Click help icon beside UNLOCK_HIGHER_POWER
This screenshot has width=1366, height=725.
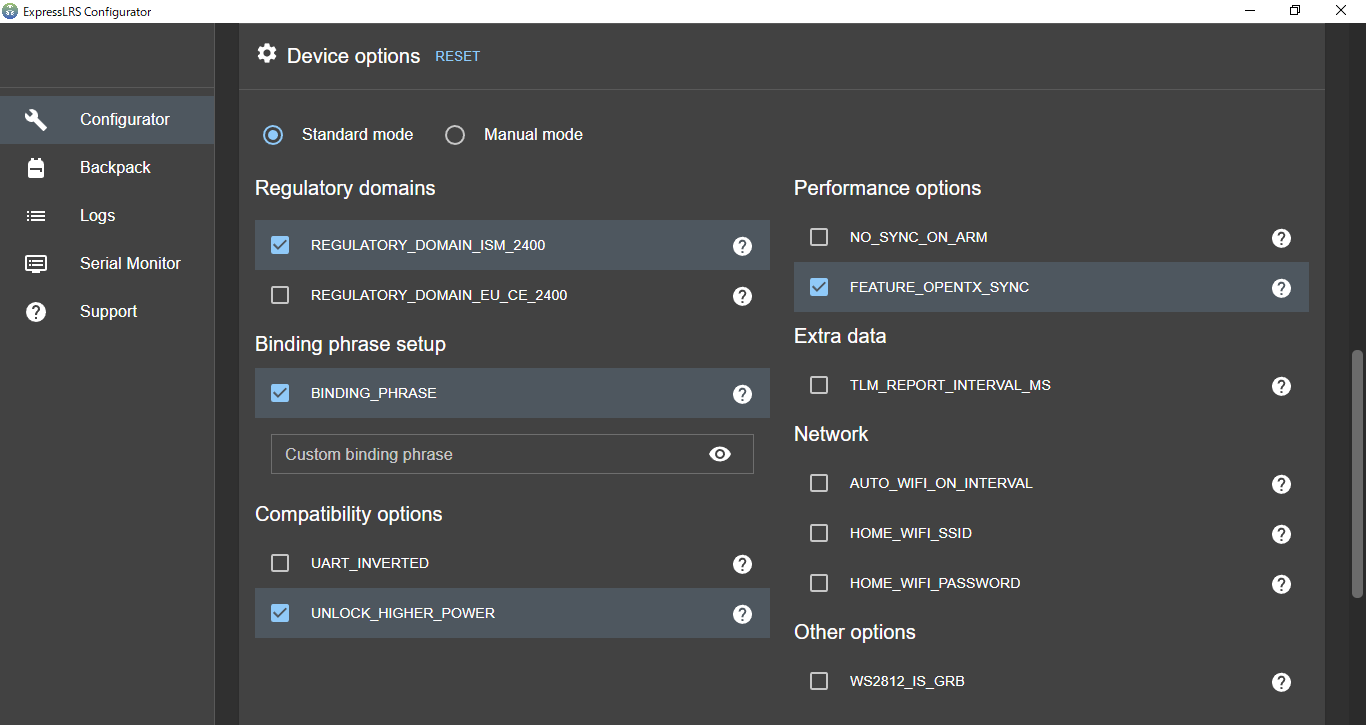click(742, 614)
